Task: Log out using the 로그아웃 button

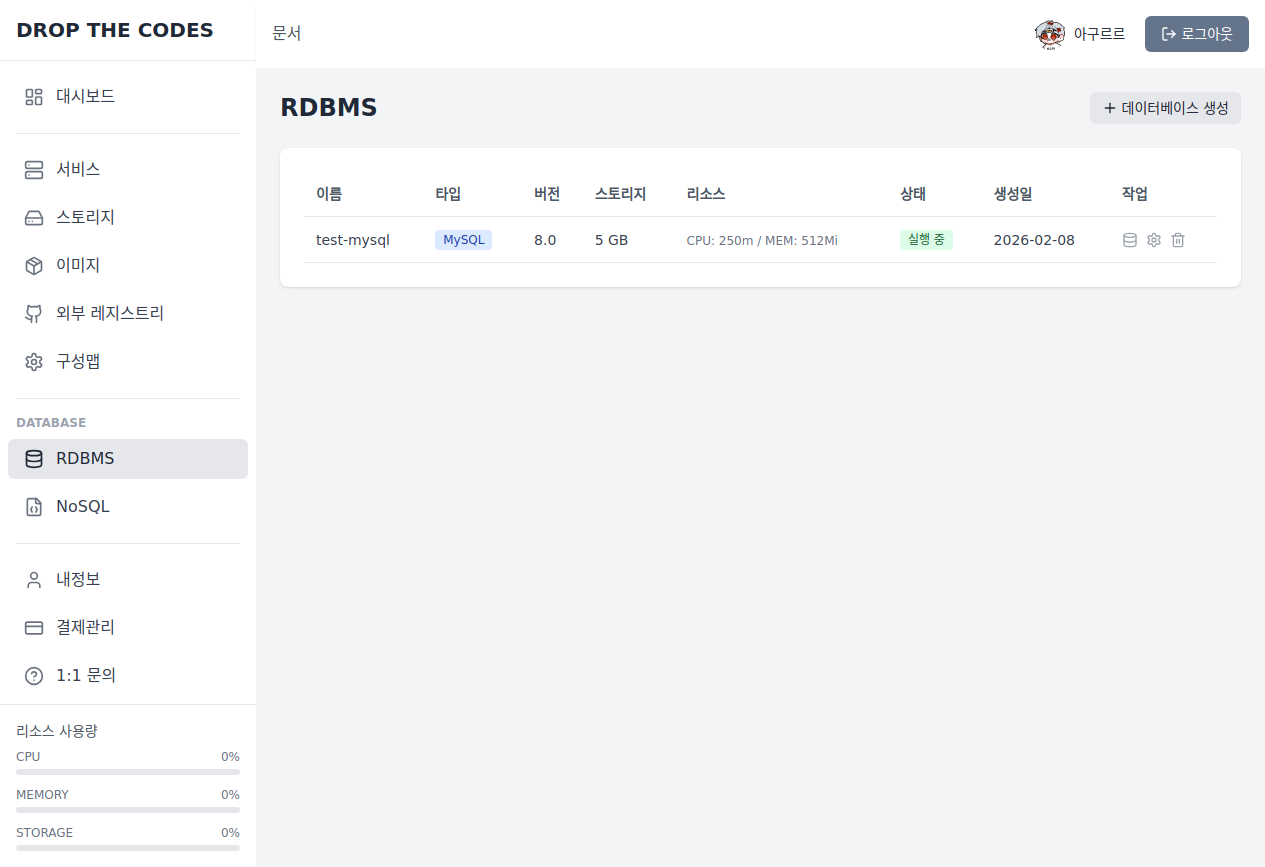Action: (x=1196, y=33)
